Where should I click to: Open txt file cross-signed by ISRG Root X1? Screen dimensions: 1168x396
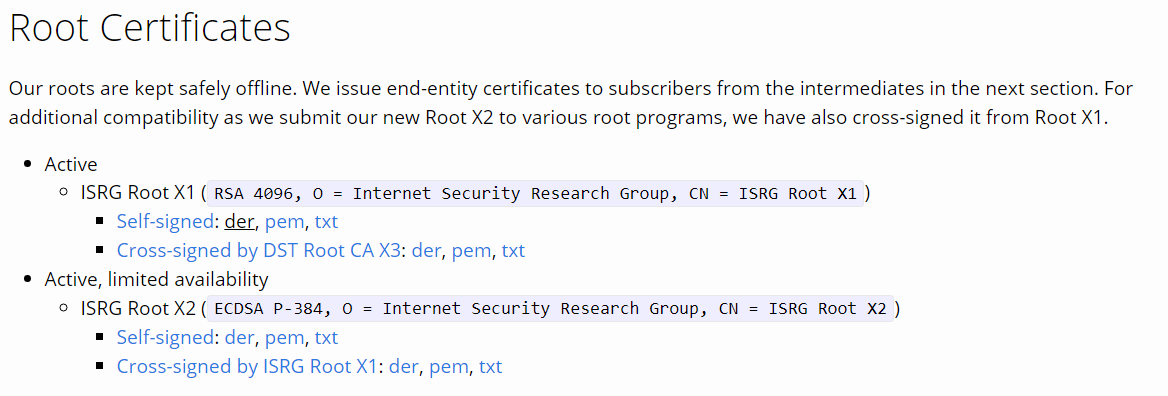pyautogui.click(x=491, y=367)
